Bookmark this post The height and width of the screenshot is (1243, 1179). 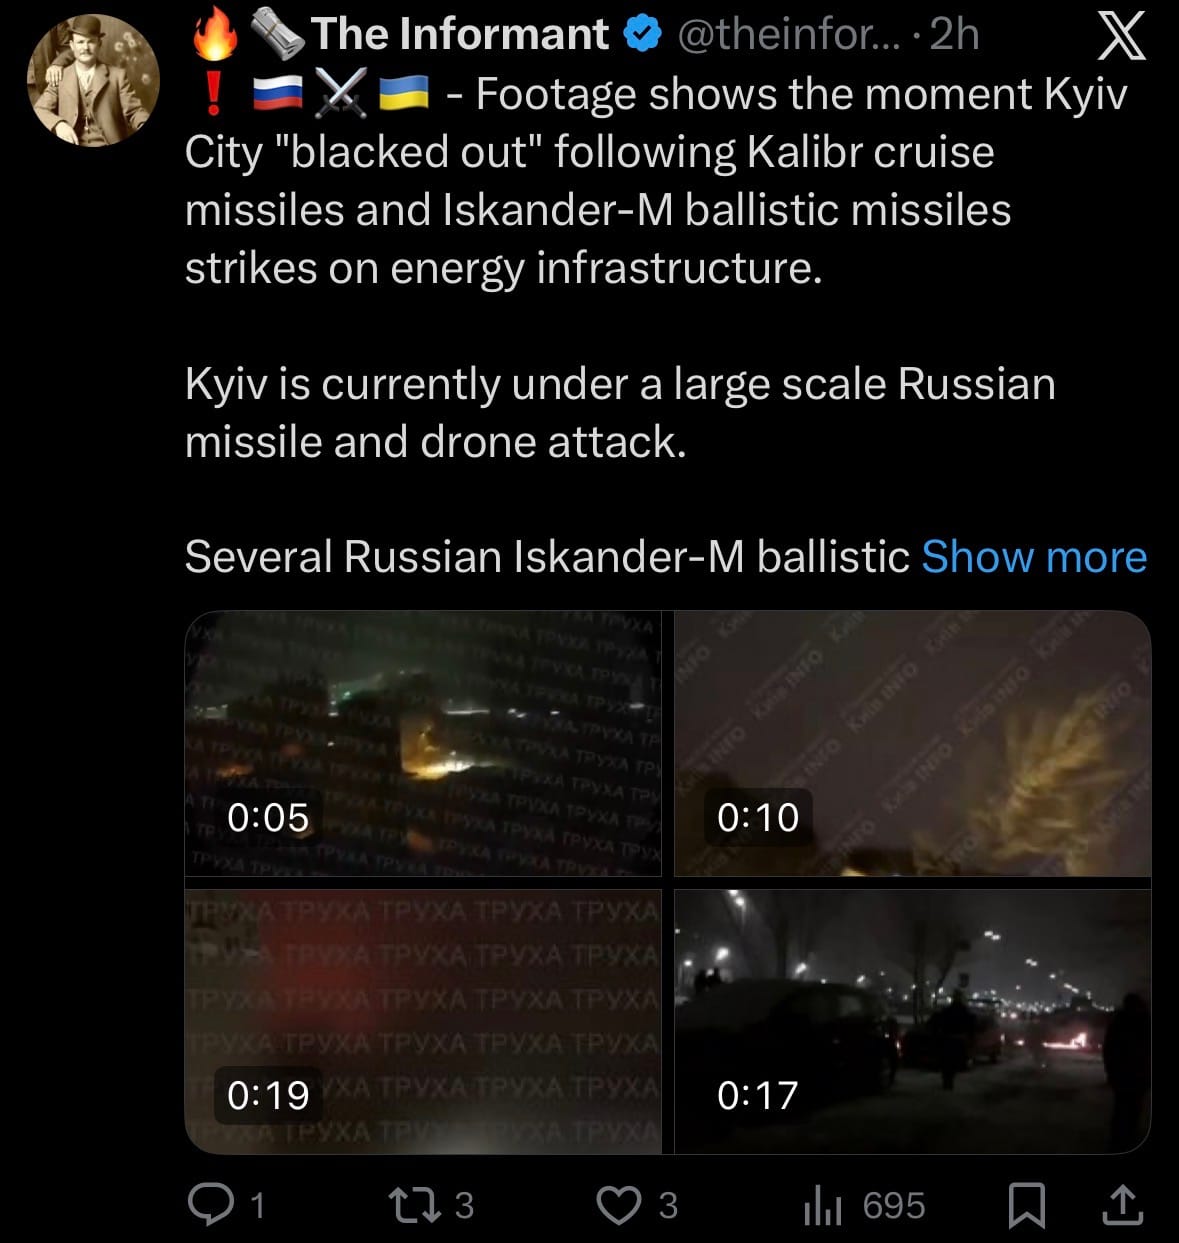tap(1026, 1205)
